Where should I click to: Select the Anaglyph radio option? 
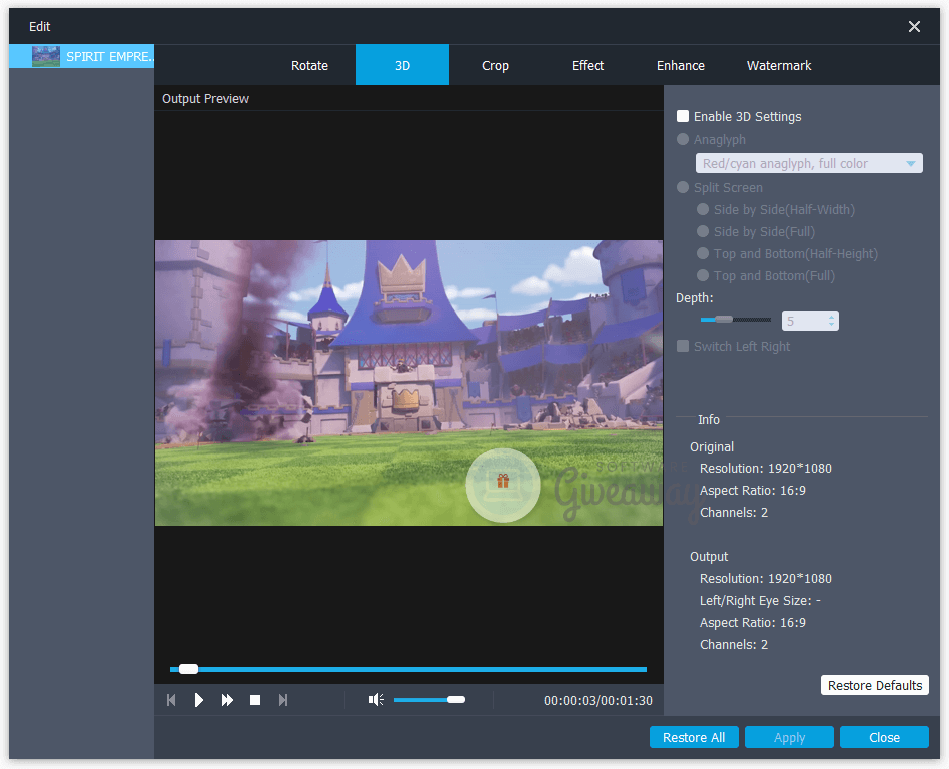[x=683, y=139]
